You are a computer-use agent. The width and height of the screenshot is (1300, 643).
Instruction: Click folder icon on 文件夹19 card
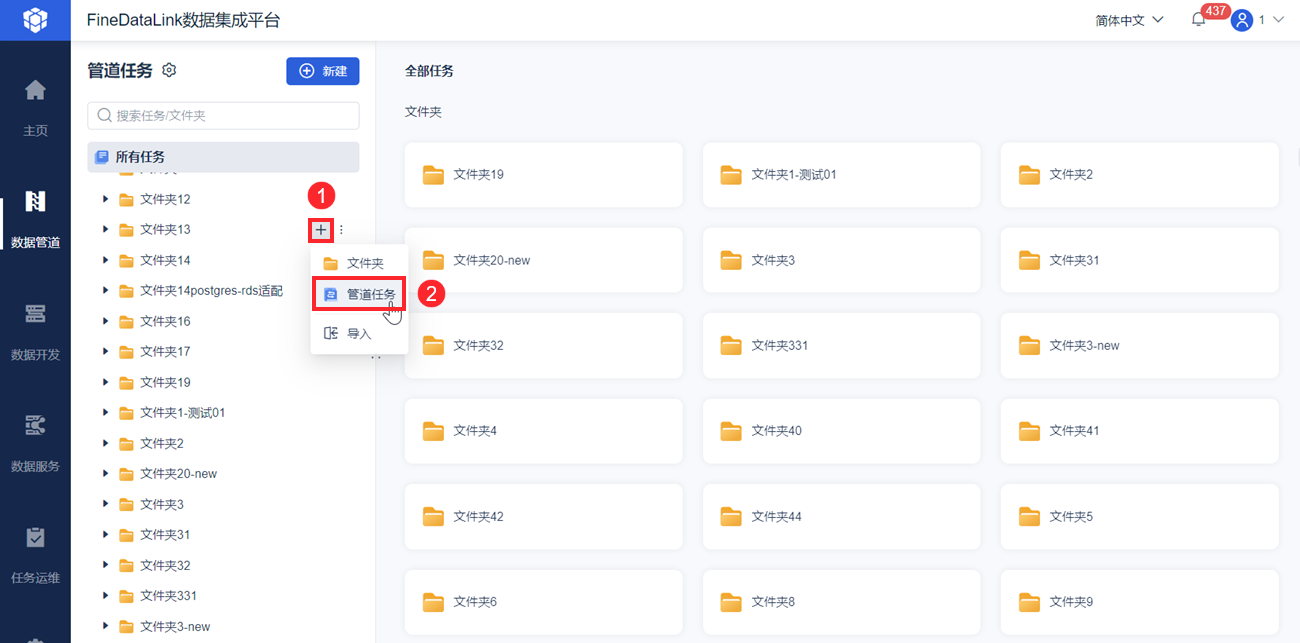pyautogui.click(x=433, y=175)
